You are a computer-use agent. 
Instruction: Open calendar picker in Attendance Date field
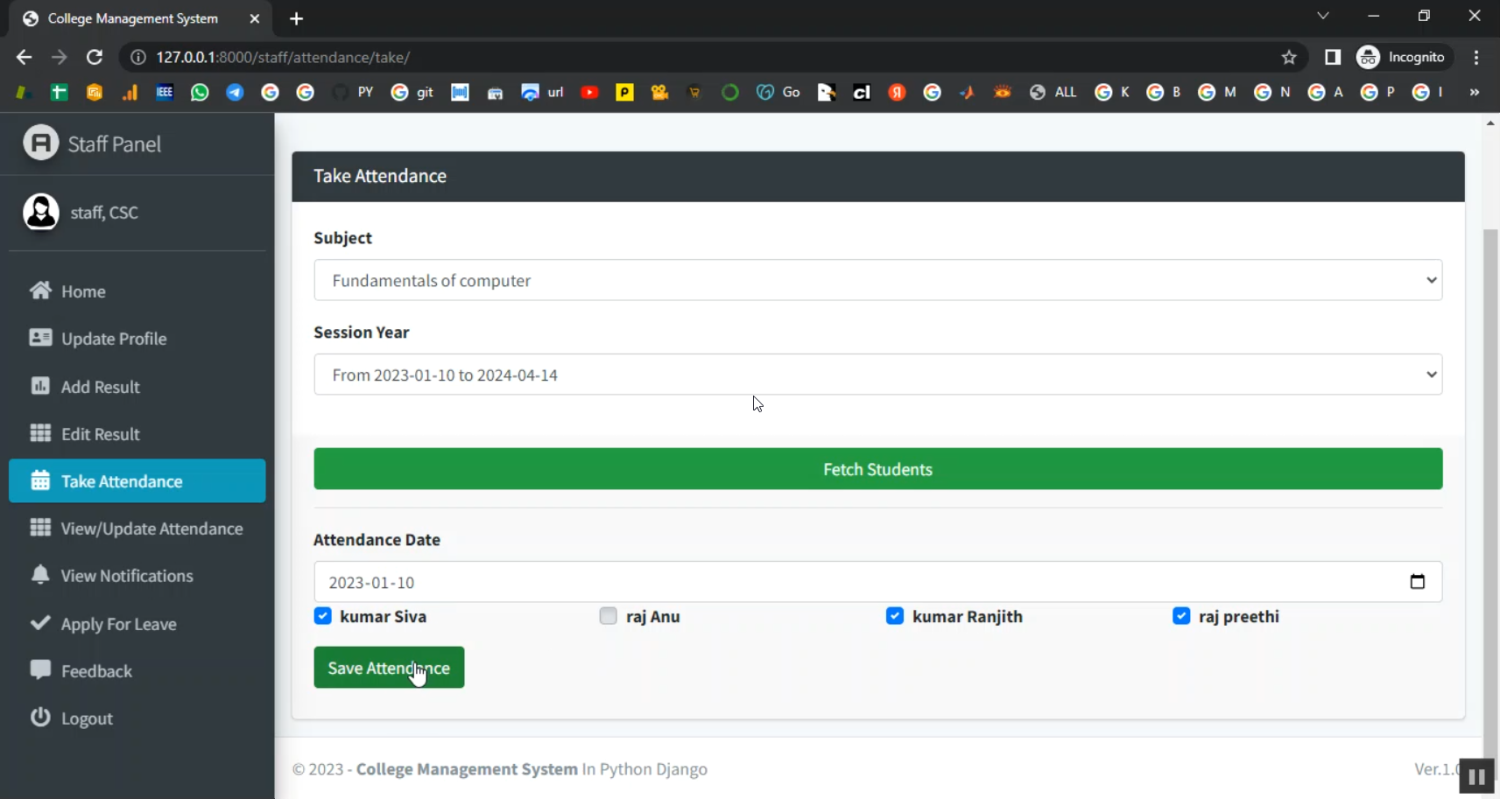click(x=1417, y=582)
